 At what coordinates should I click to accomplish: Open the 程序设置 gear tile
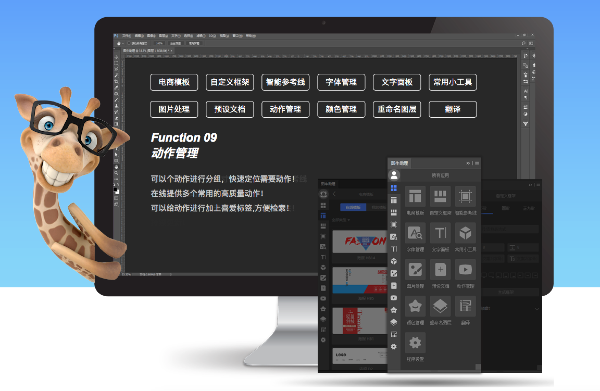[x=415, y=342]
